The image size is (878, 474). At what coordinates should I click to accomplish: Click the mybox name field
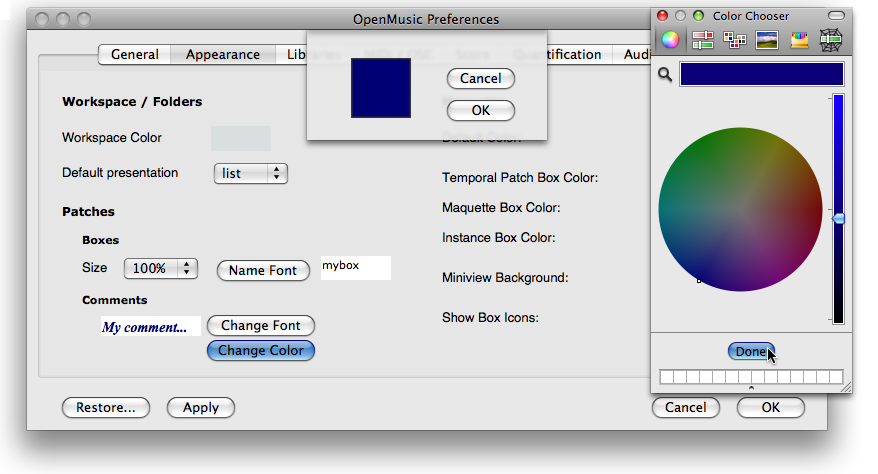[x=356, y=268]
